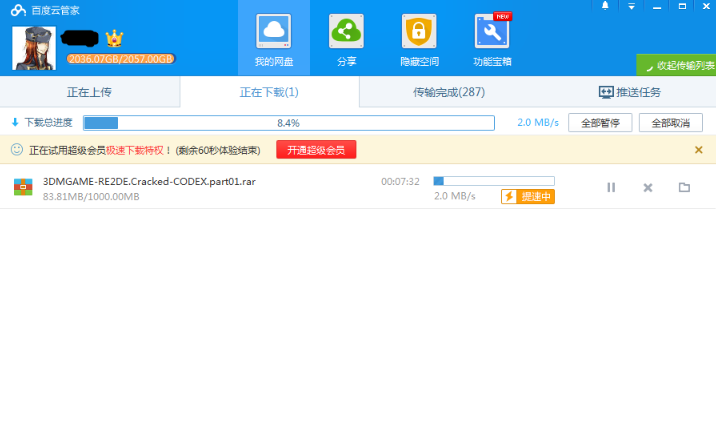
Task: Select 3DMGAME-RE2DE.Cracked-CODEX.part01.rar file name
Action: click(149, 181)
